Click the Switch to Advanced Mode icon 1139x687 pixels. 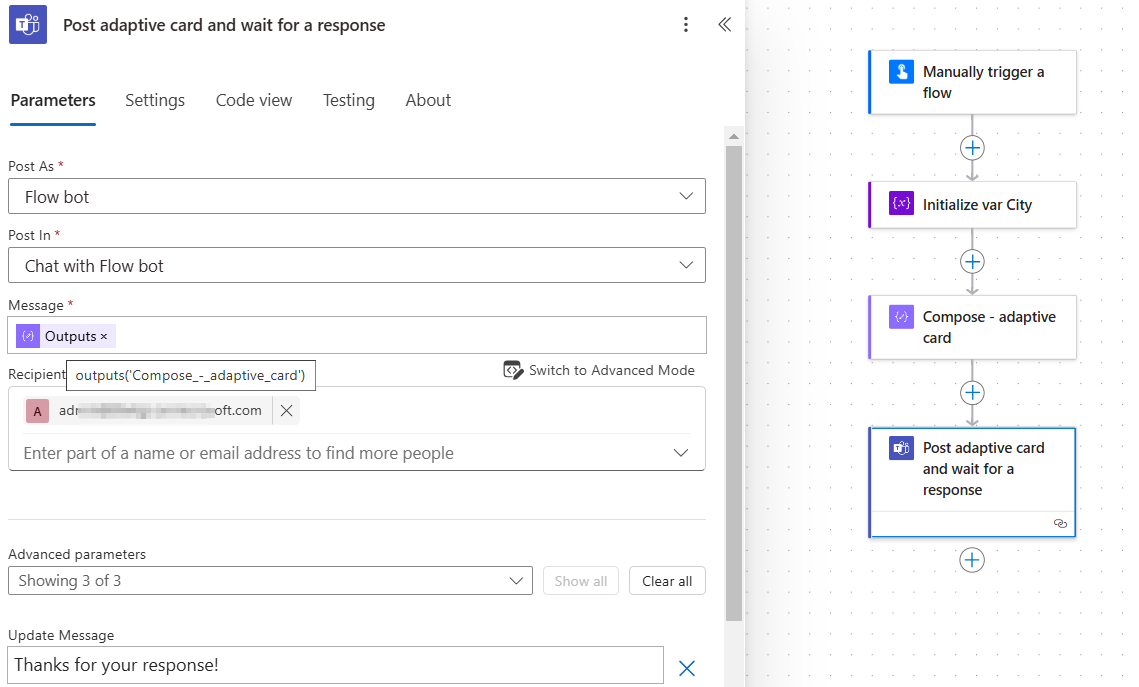[513, 370]
